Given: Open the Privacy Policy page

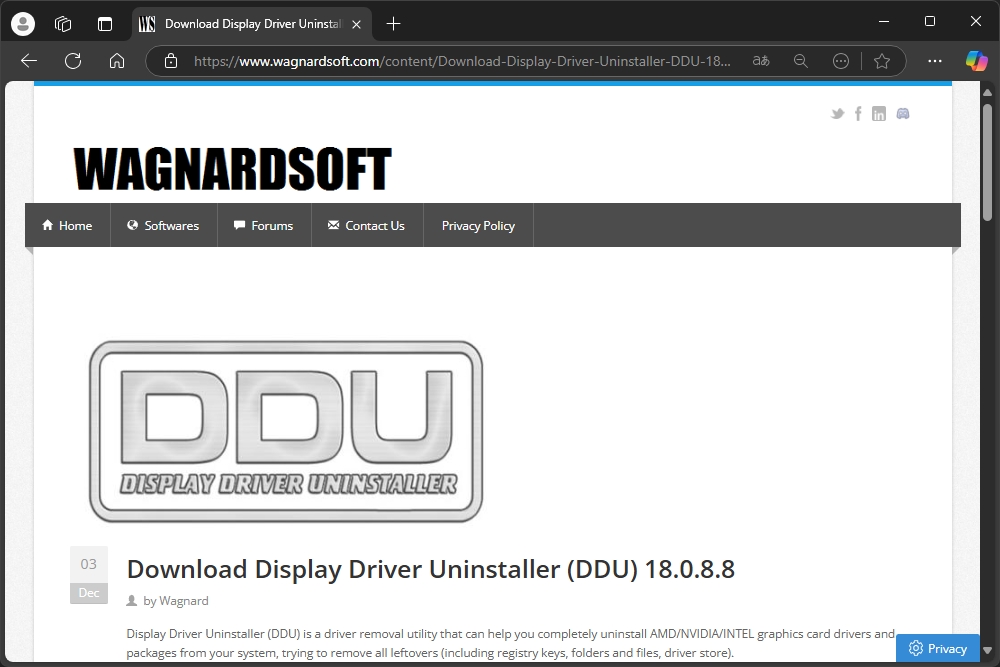Looking at the screenshot, I should (x=478, y=226).
